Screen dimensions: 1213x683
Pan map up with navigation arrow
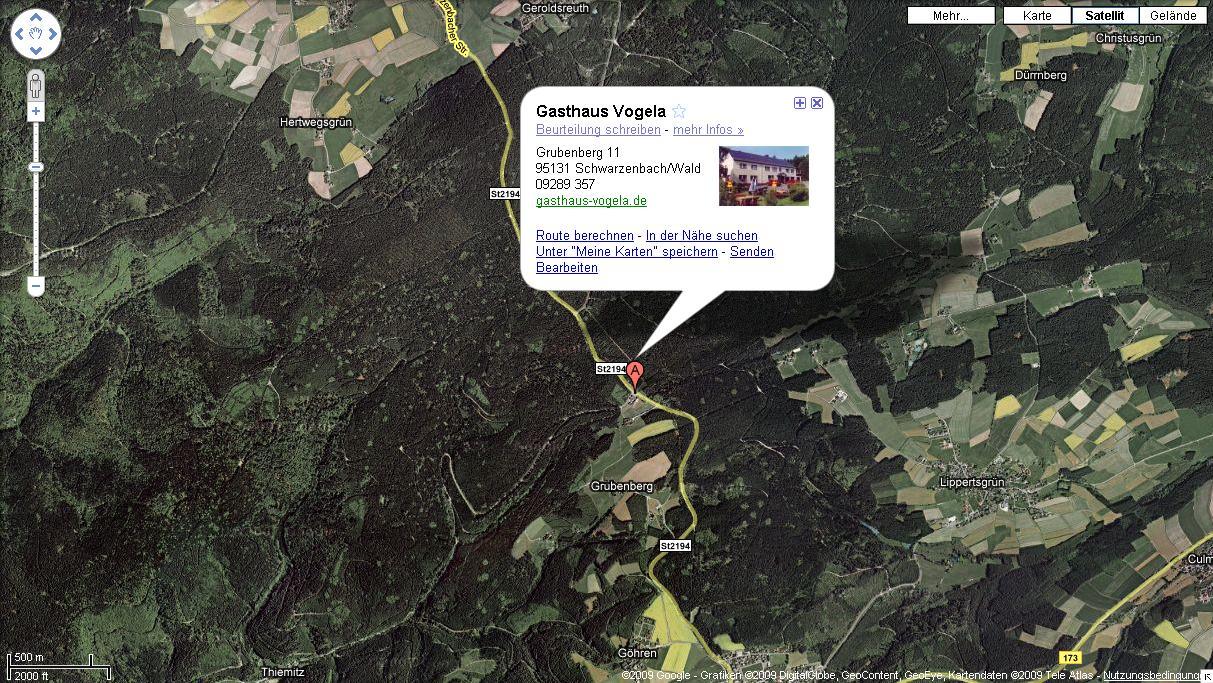coord(36,18)
